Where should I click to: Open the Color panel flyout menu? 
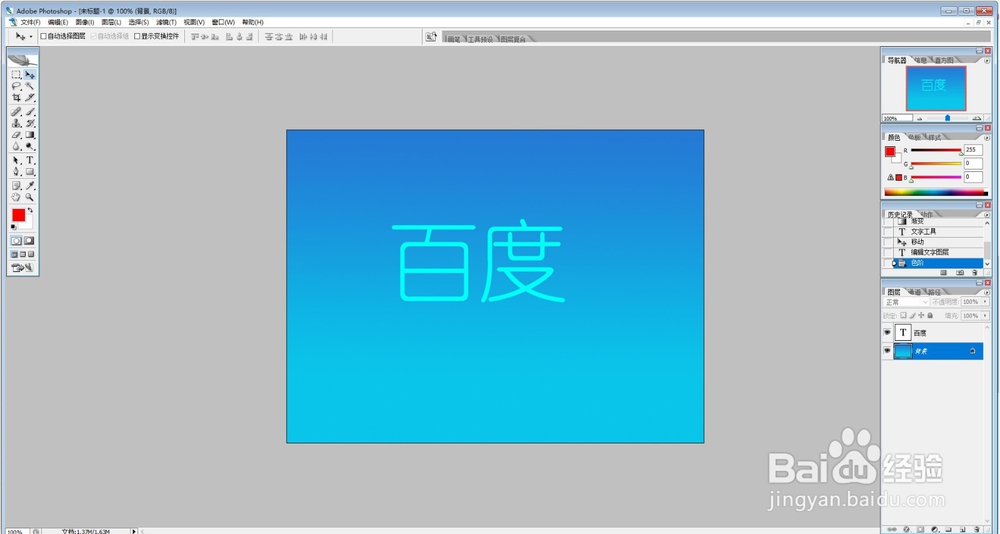pos(987,137)
